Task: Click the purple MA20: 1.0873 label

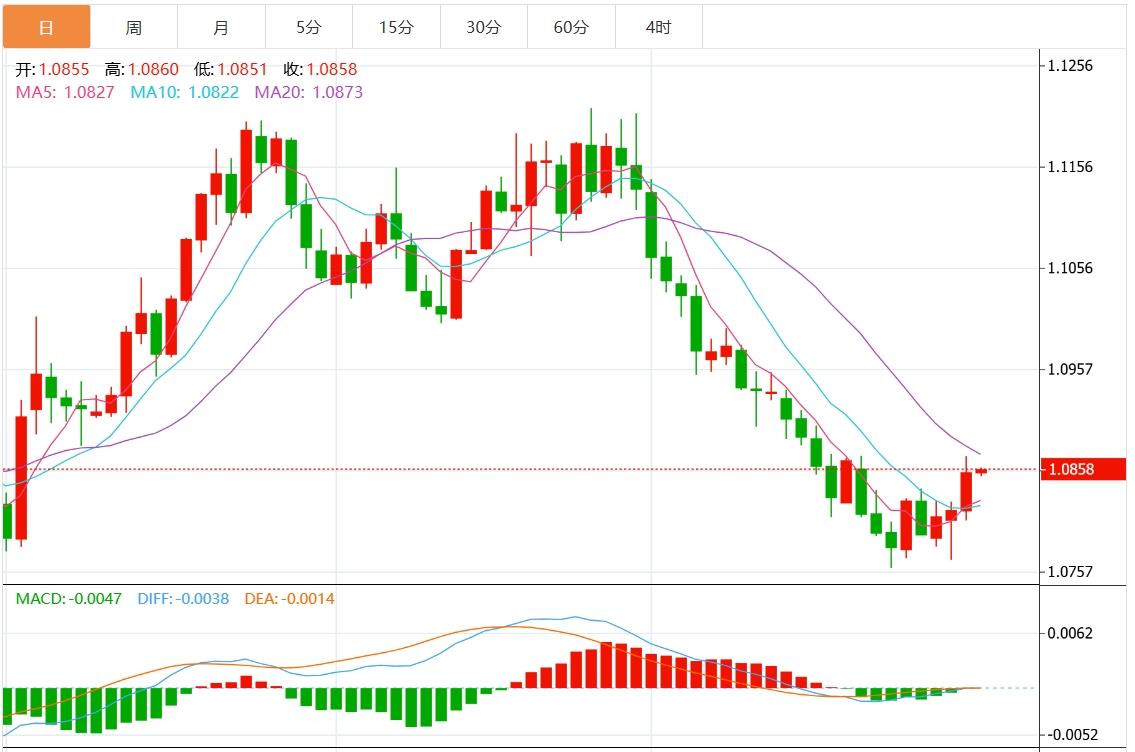Action: click(309, 92)
